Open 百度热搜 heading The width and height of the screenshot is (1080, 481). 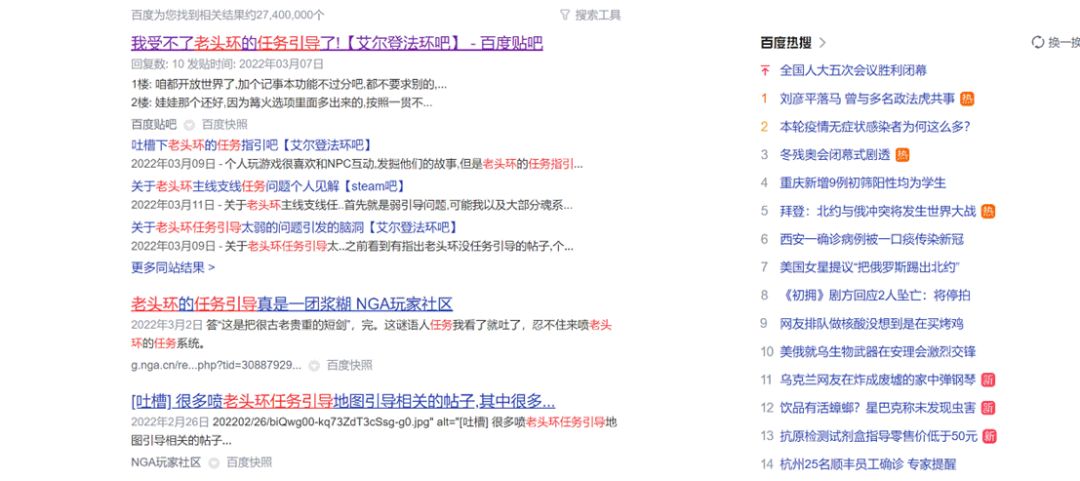[787, 43]
